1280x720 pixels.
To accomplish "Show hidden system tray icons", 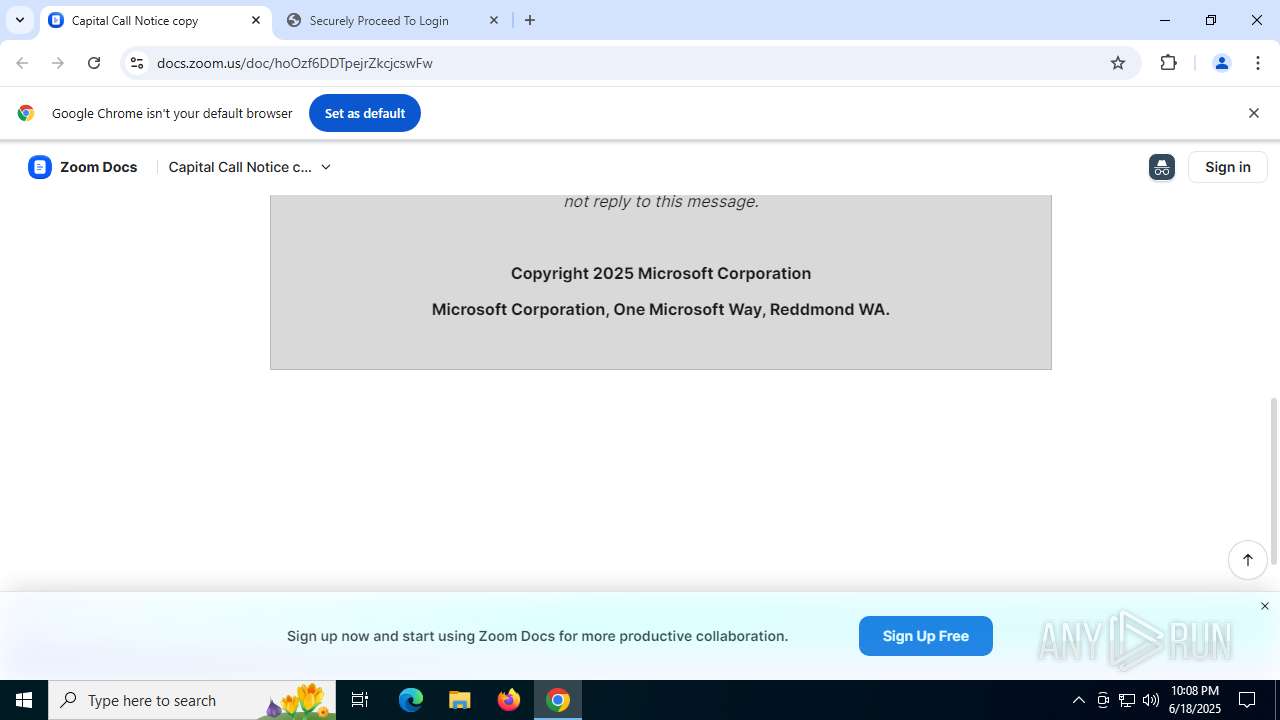I will 1078,700.
